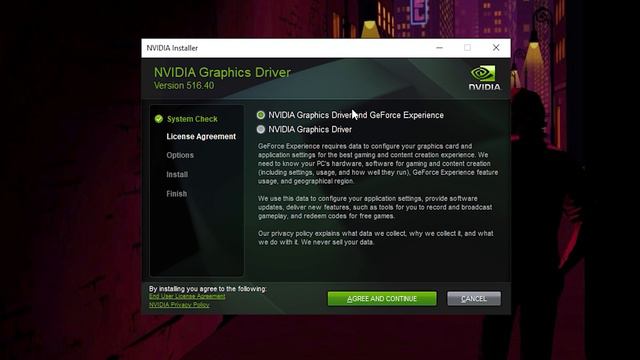Screen dimensions: 640x360
Task: Click the Version 516.40 text
Action: click(x=184, y=86)
